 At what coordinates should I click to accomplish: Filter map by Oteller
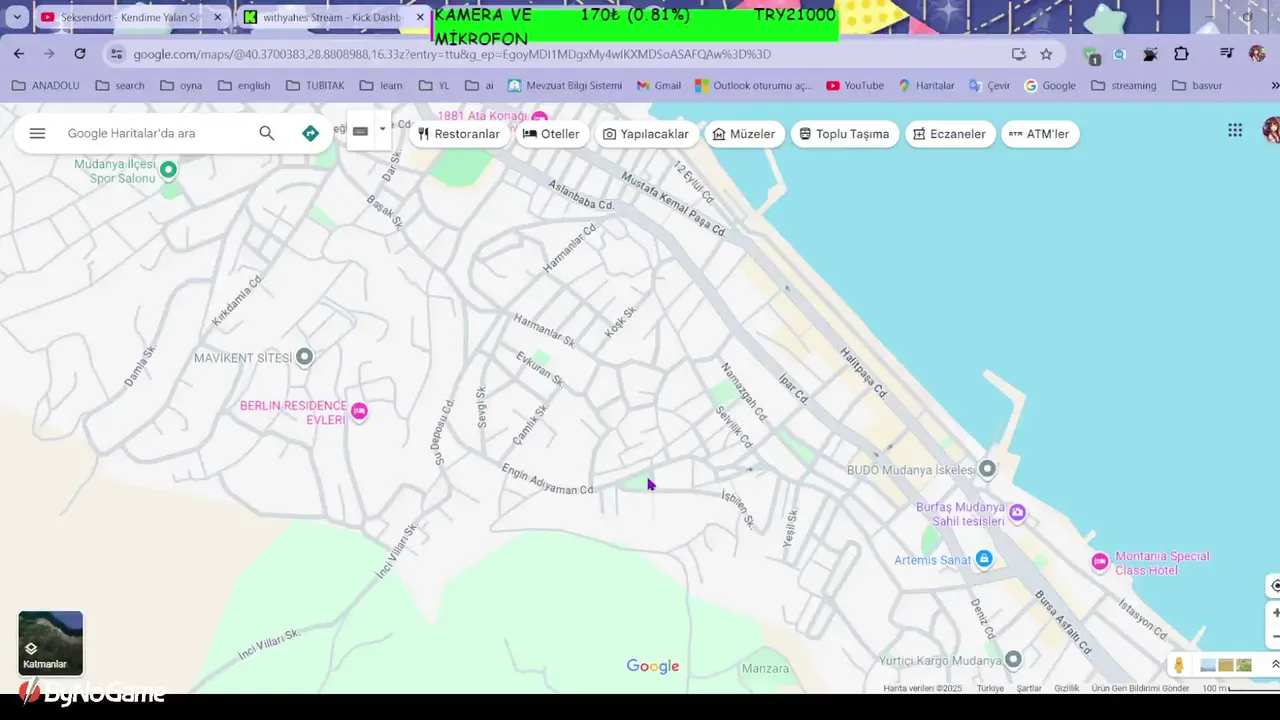[x=551, y=134]
